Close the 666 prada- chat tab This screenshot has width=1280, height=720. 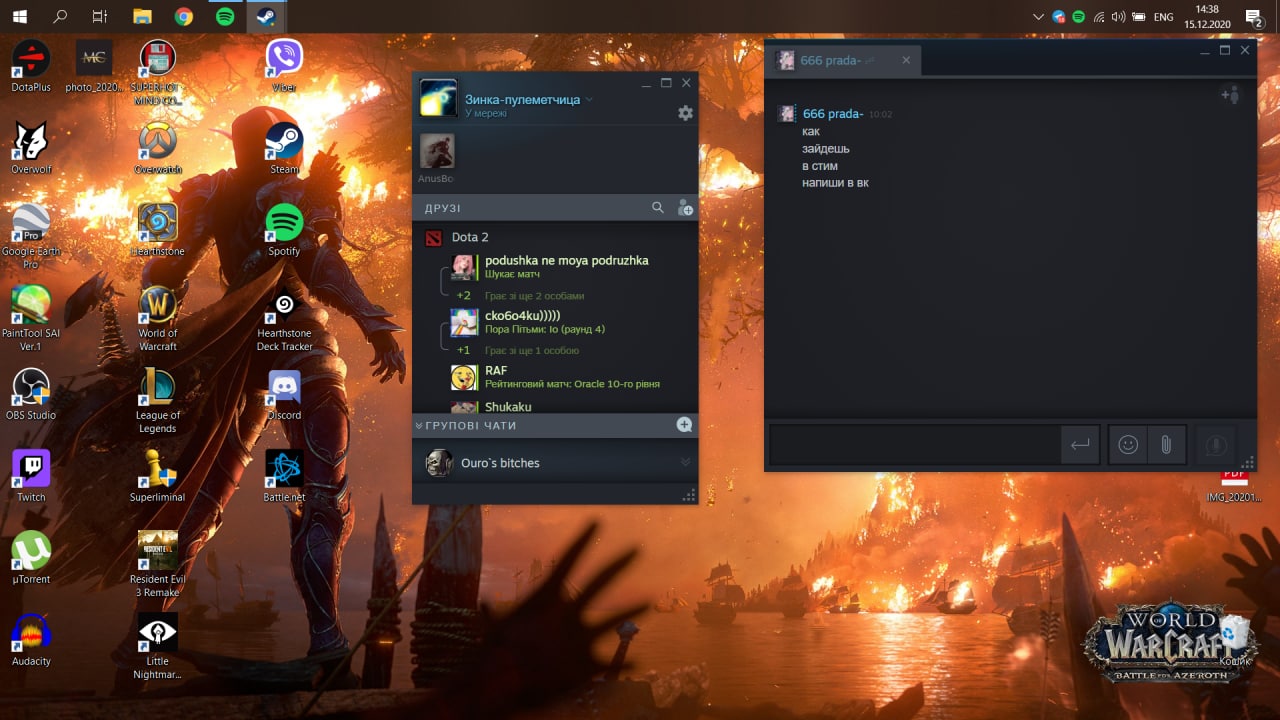(906, 60)
